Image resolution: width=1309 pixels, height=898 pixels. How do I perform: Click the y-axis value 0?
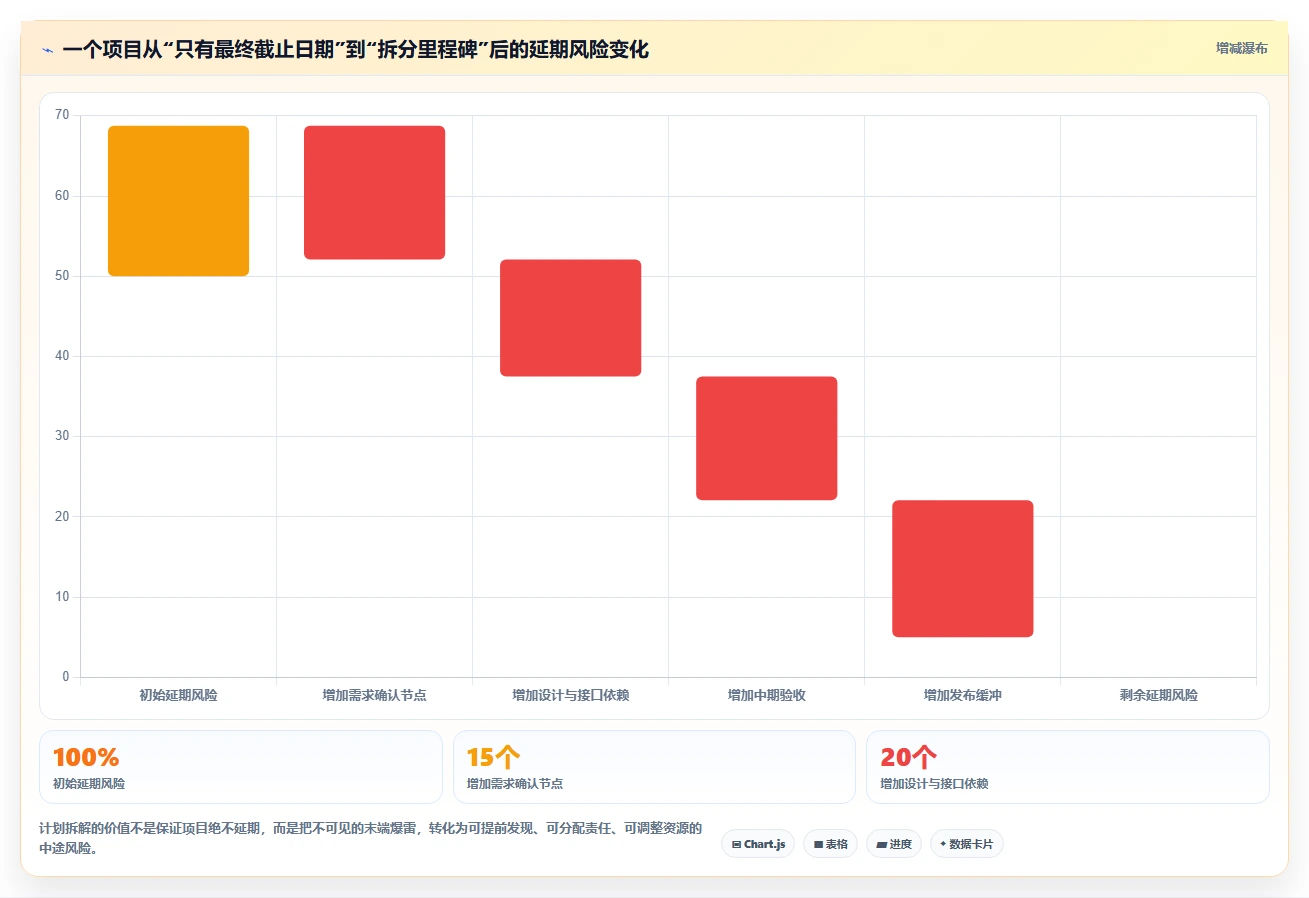66,677
